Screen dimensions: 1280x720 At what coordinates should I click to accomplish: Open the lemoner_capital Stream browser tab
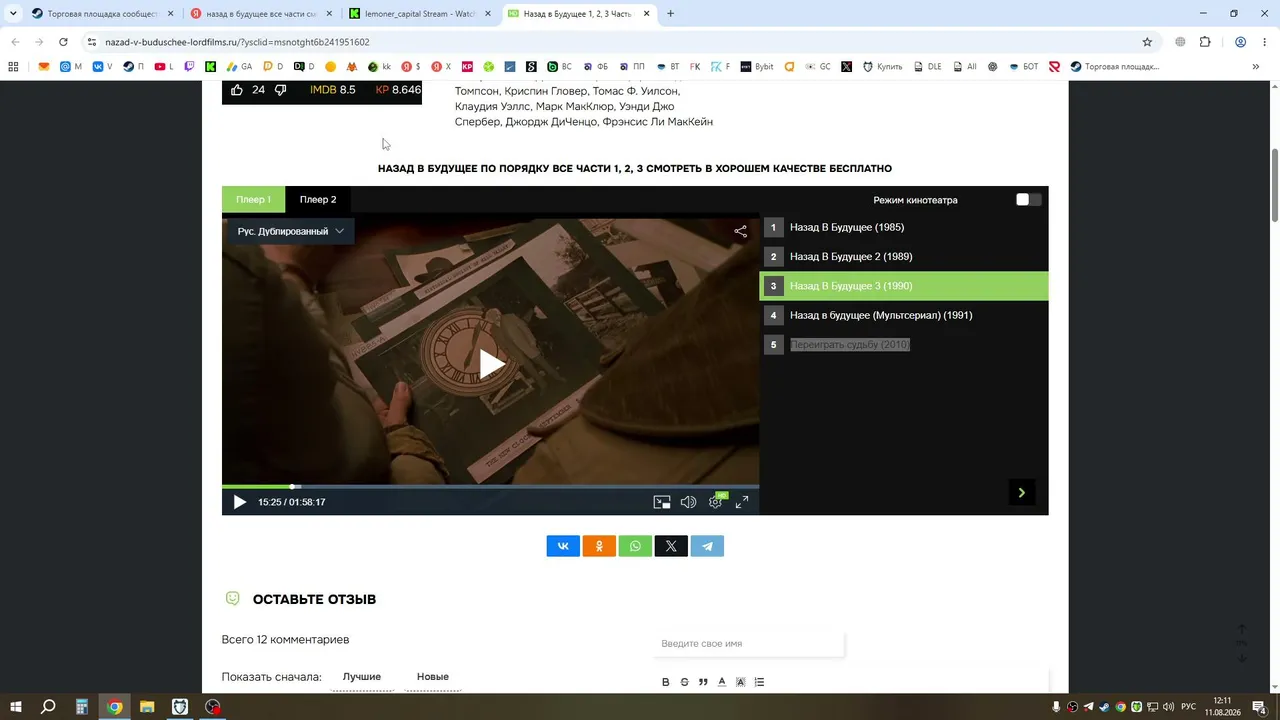click(x=420, y=14)
